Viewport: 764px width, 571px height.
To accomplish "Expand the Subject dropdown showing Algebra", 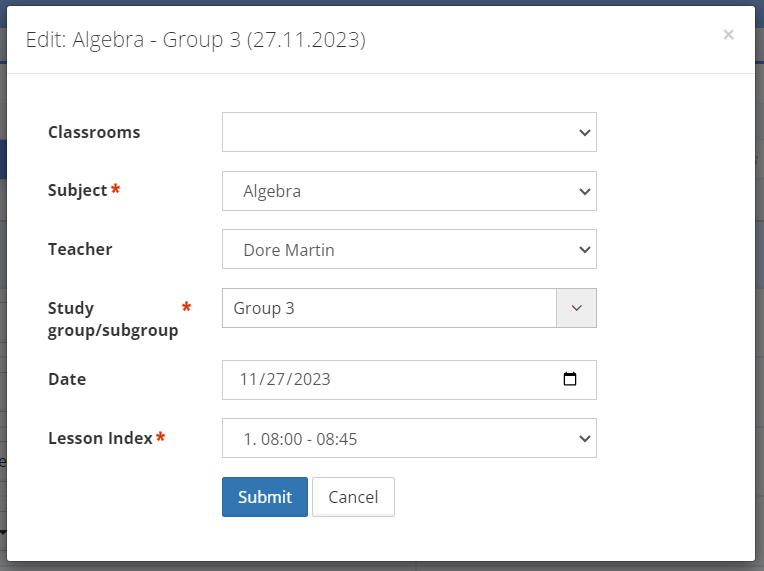I will [409, 191].
